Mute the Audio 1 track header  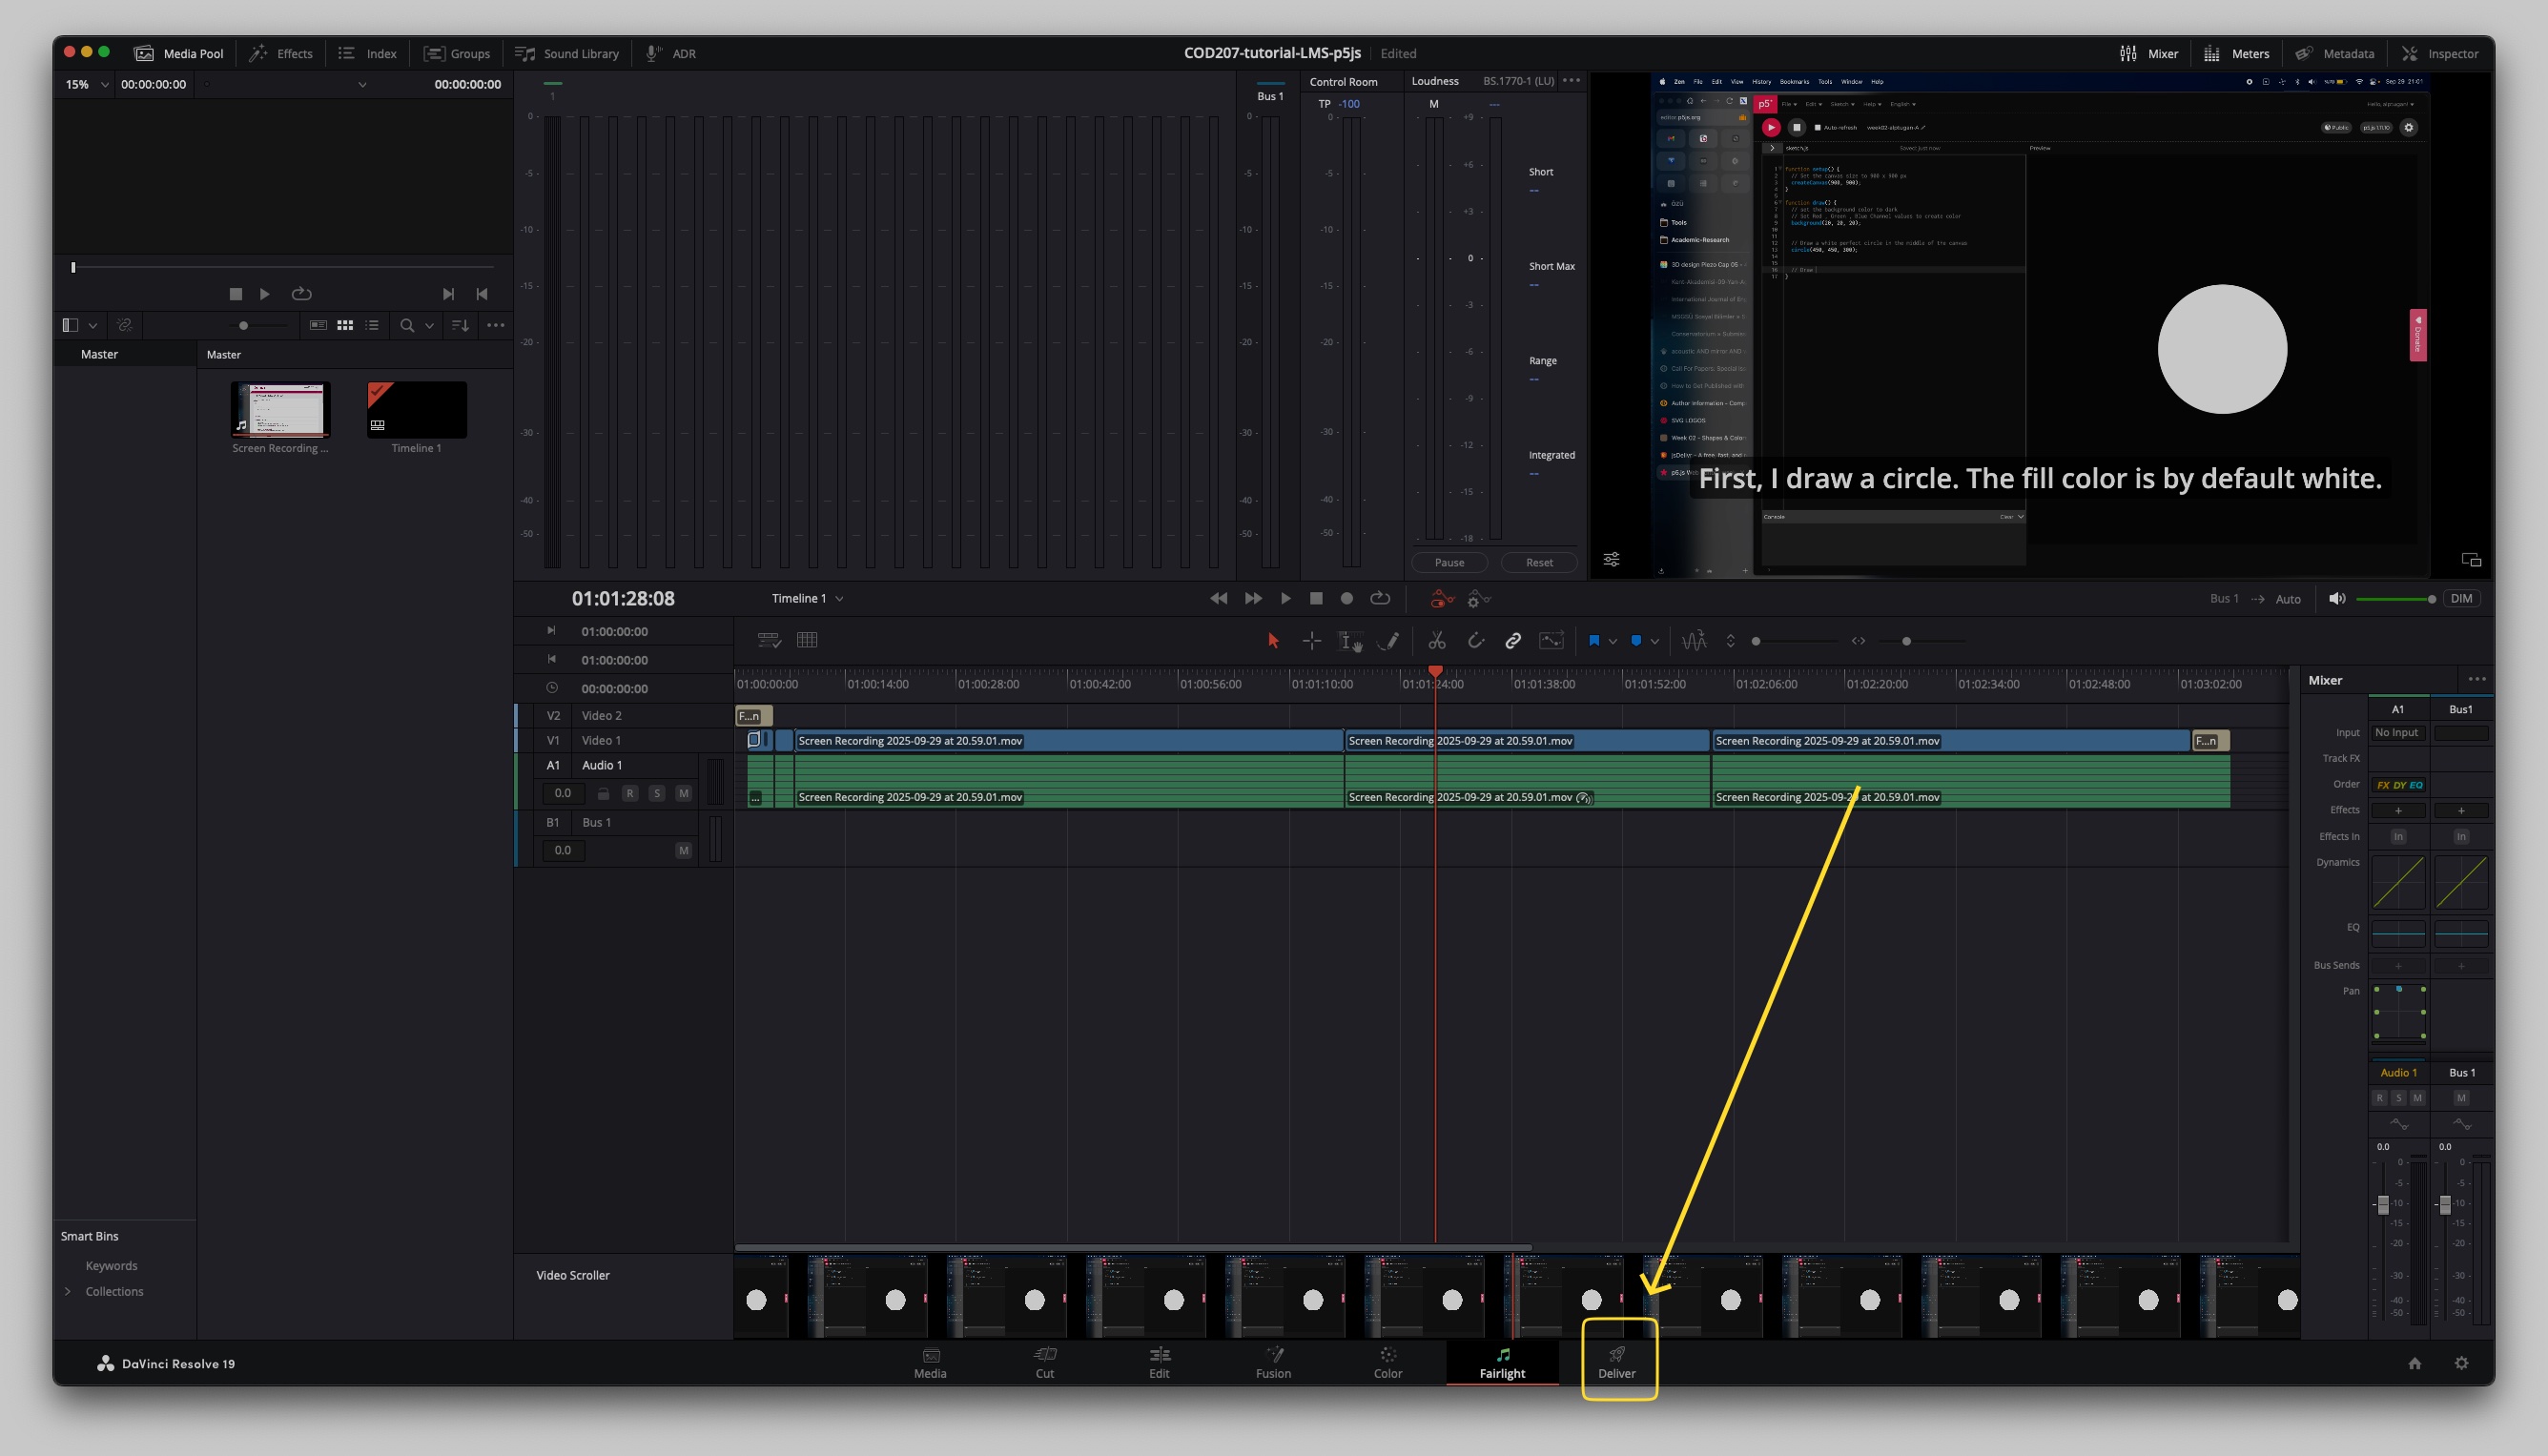[683, 793]
